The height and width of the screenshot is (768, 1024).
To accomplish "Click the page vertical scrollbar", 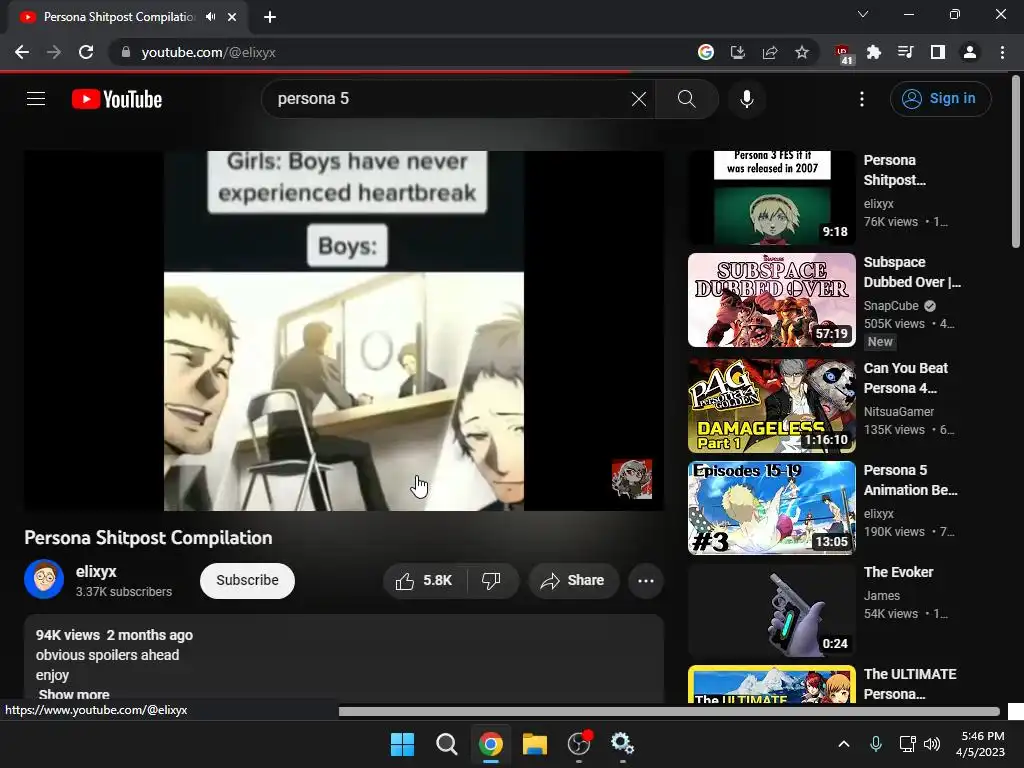I will 1016,163.
